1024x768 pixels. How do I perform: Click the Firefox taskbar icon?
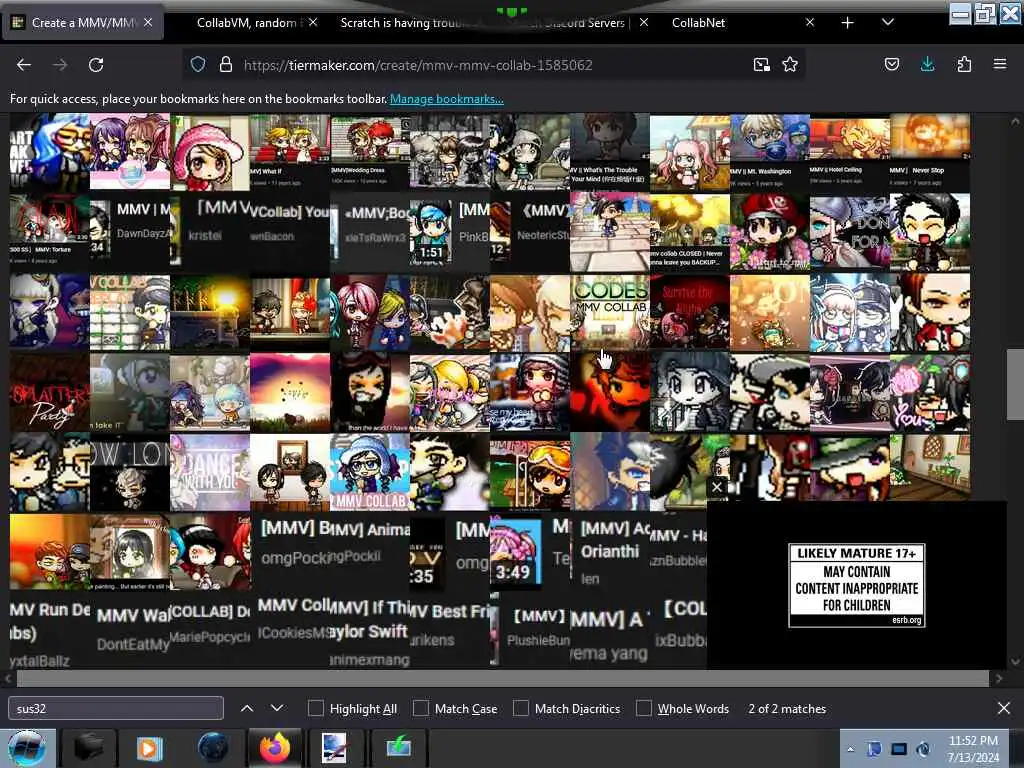tap(275, 748)
